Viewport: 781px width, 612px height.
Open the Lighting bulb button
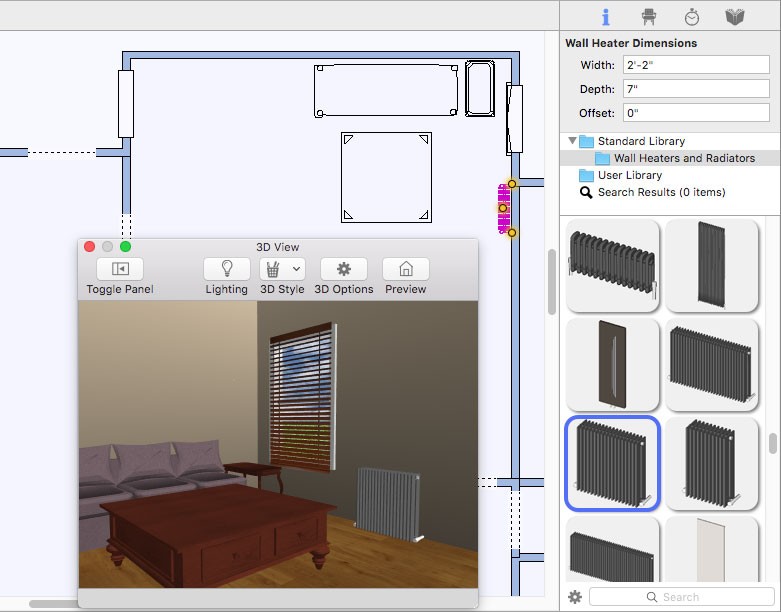pyautogui.click(x=227, y=269)
